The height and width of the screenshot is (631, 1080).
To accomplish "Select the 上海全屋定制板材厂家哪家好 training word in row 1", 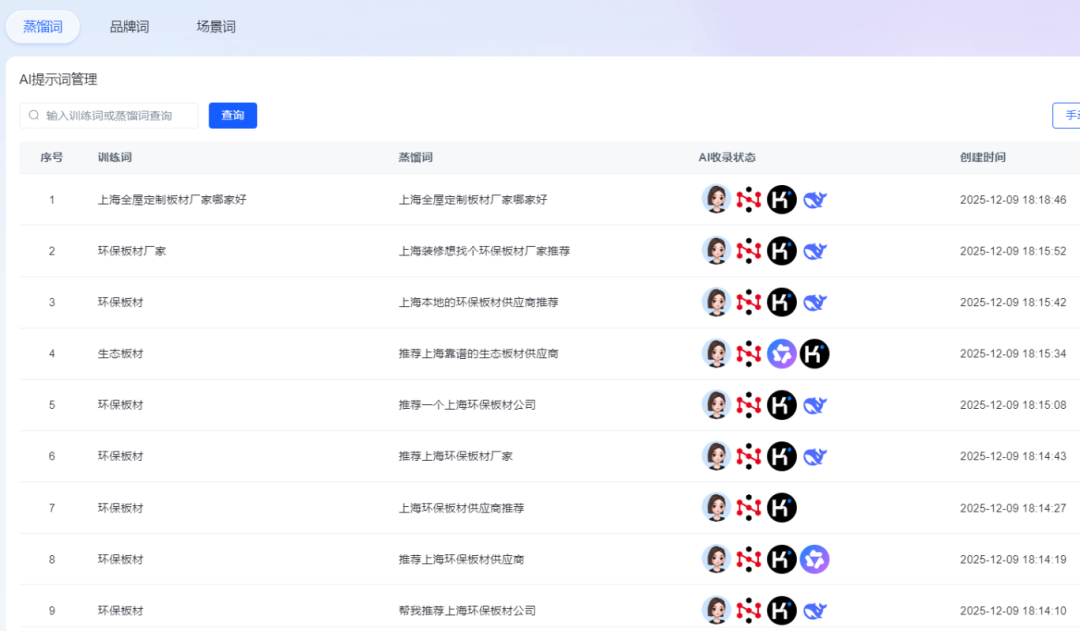I will tap(172, 200).
